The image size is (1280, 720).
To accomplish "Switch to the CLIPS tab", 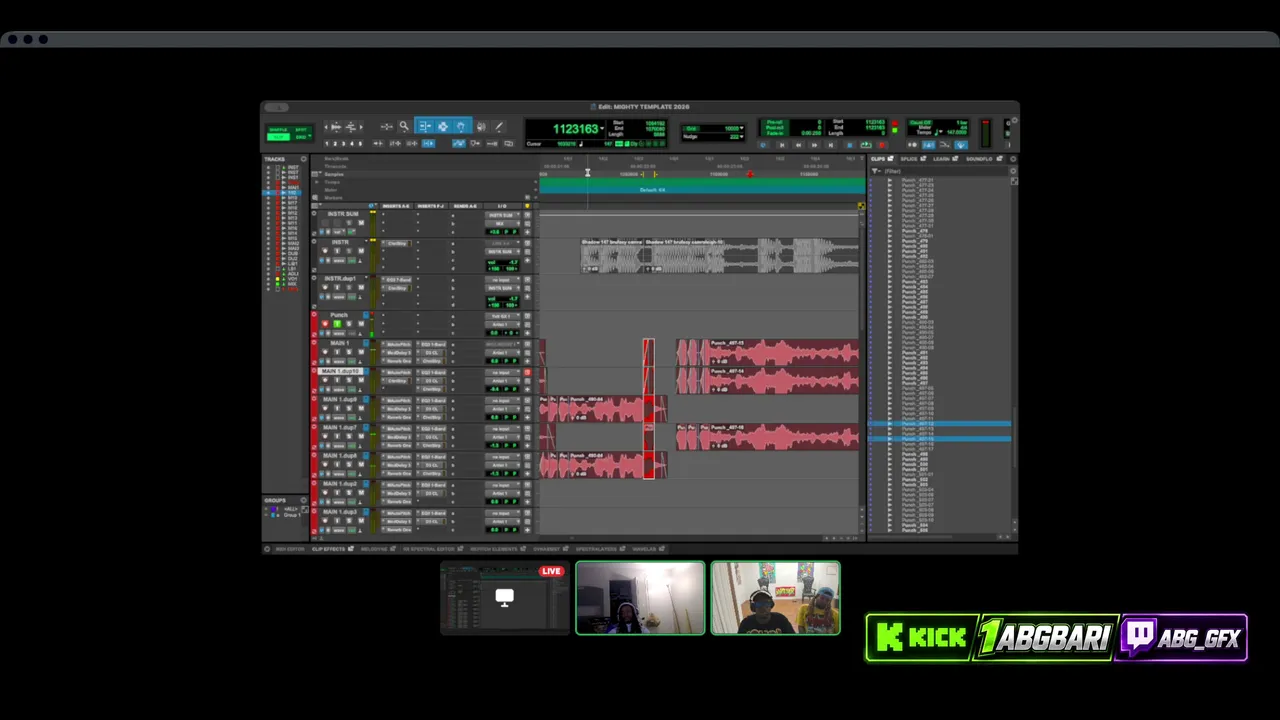I will click(x=879, y=159).
